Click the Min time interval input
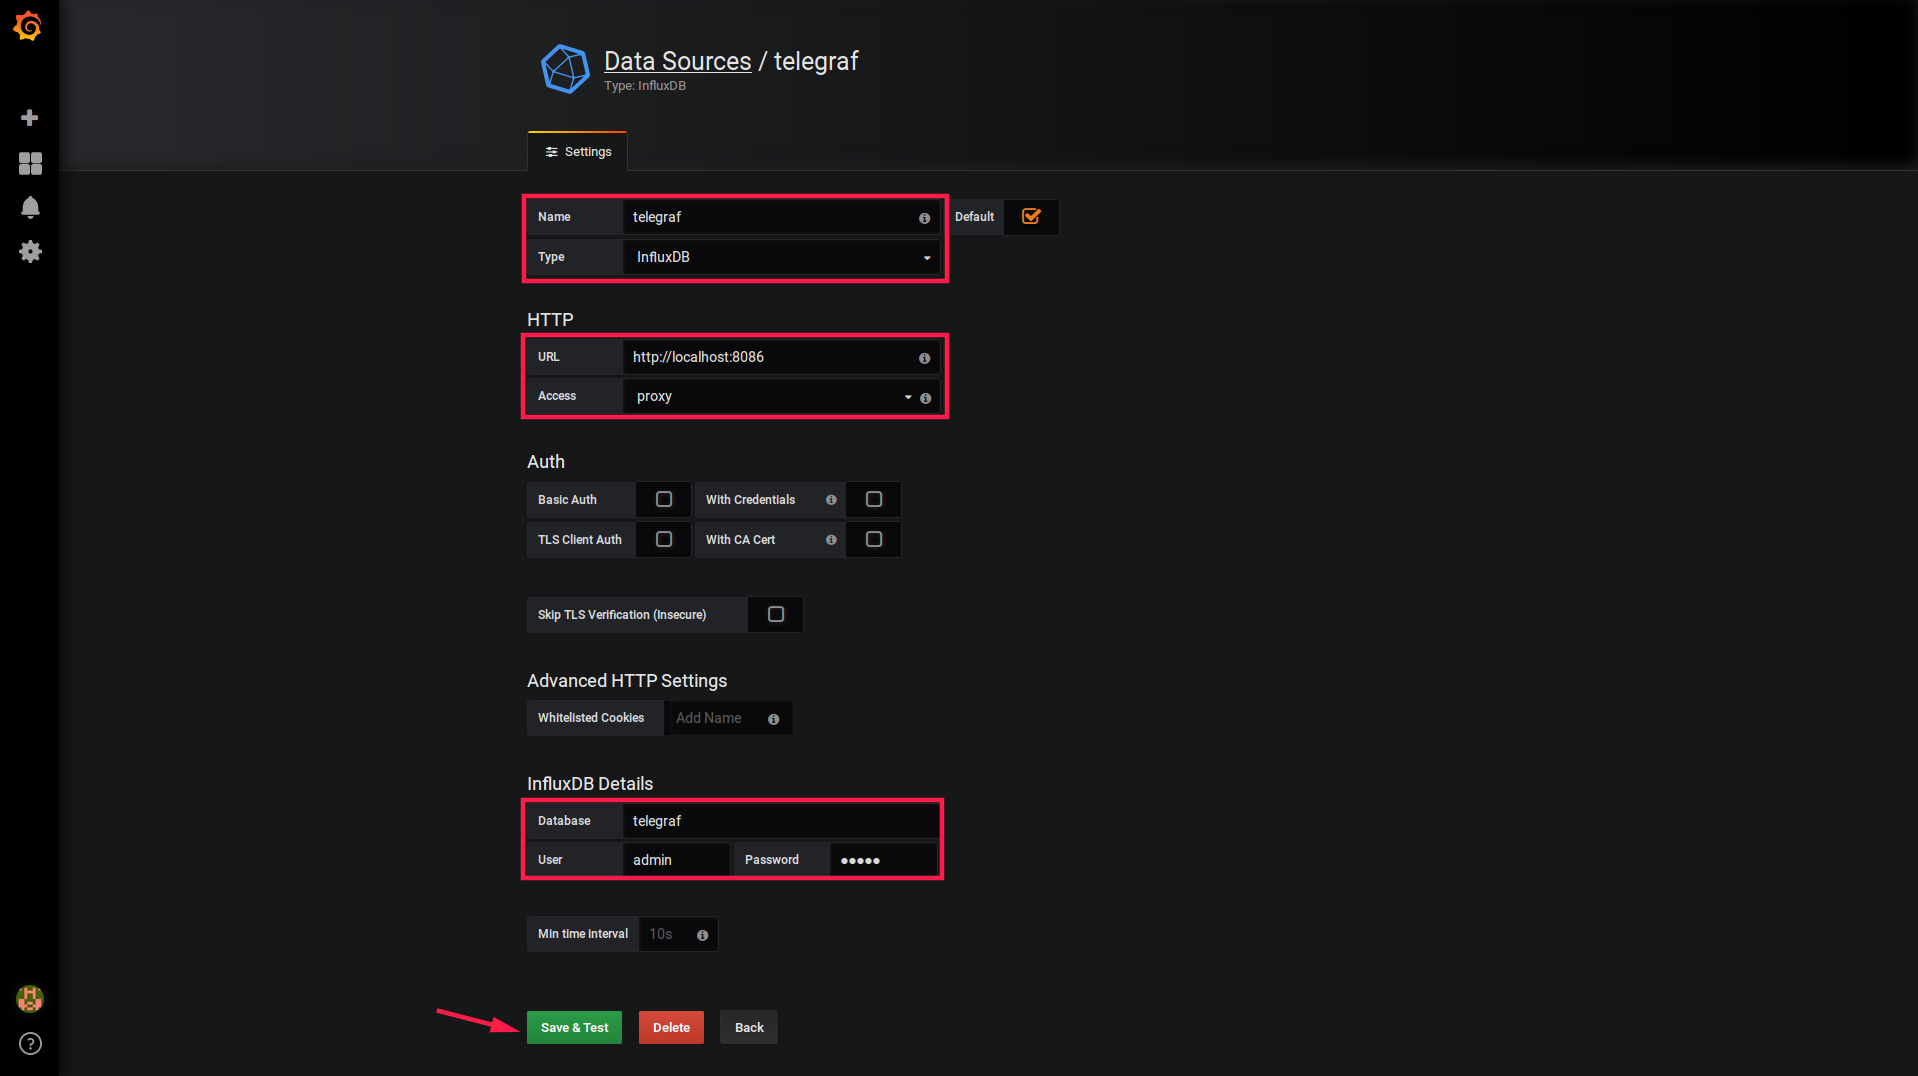 [678, 934]
